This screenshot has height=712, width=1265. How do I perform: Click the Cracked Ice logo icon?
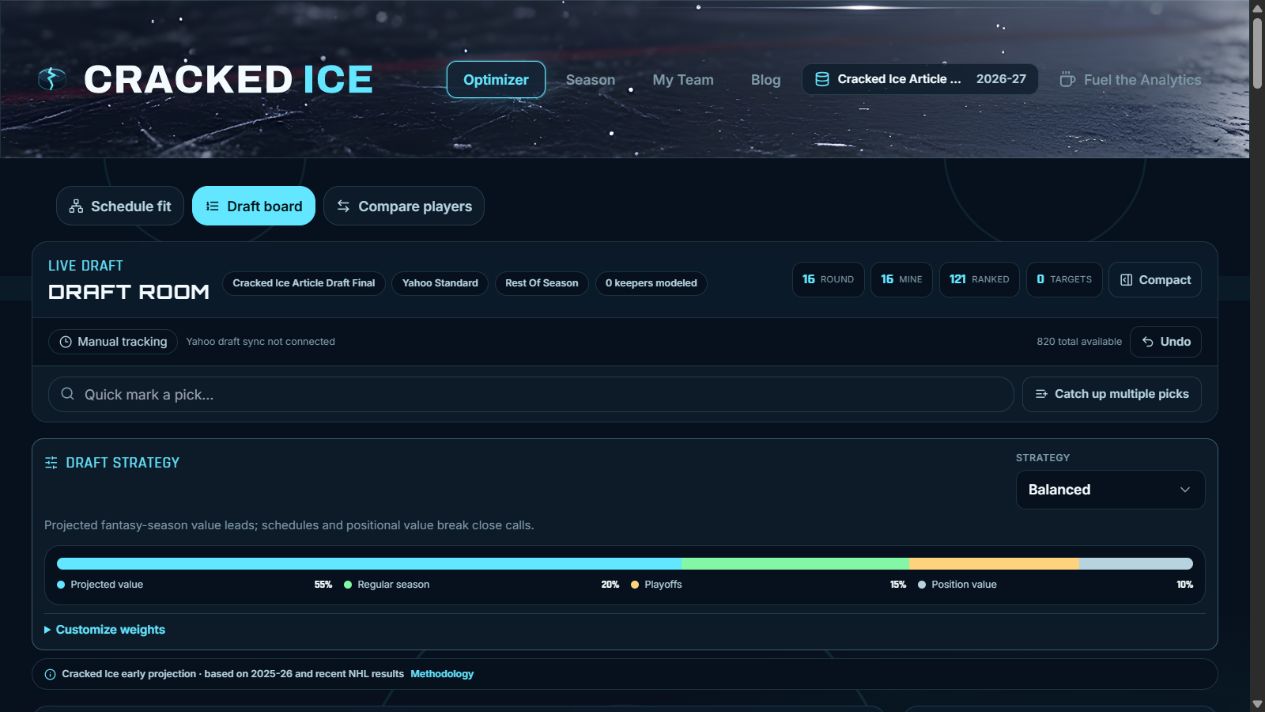(x=52, y=79)
